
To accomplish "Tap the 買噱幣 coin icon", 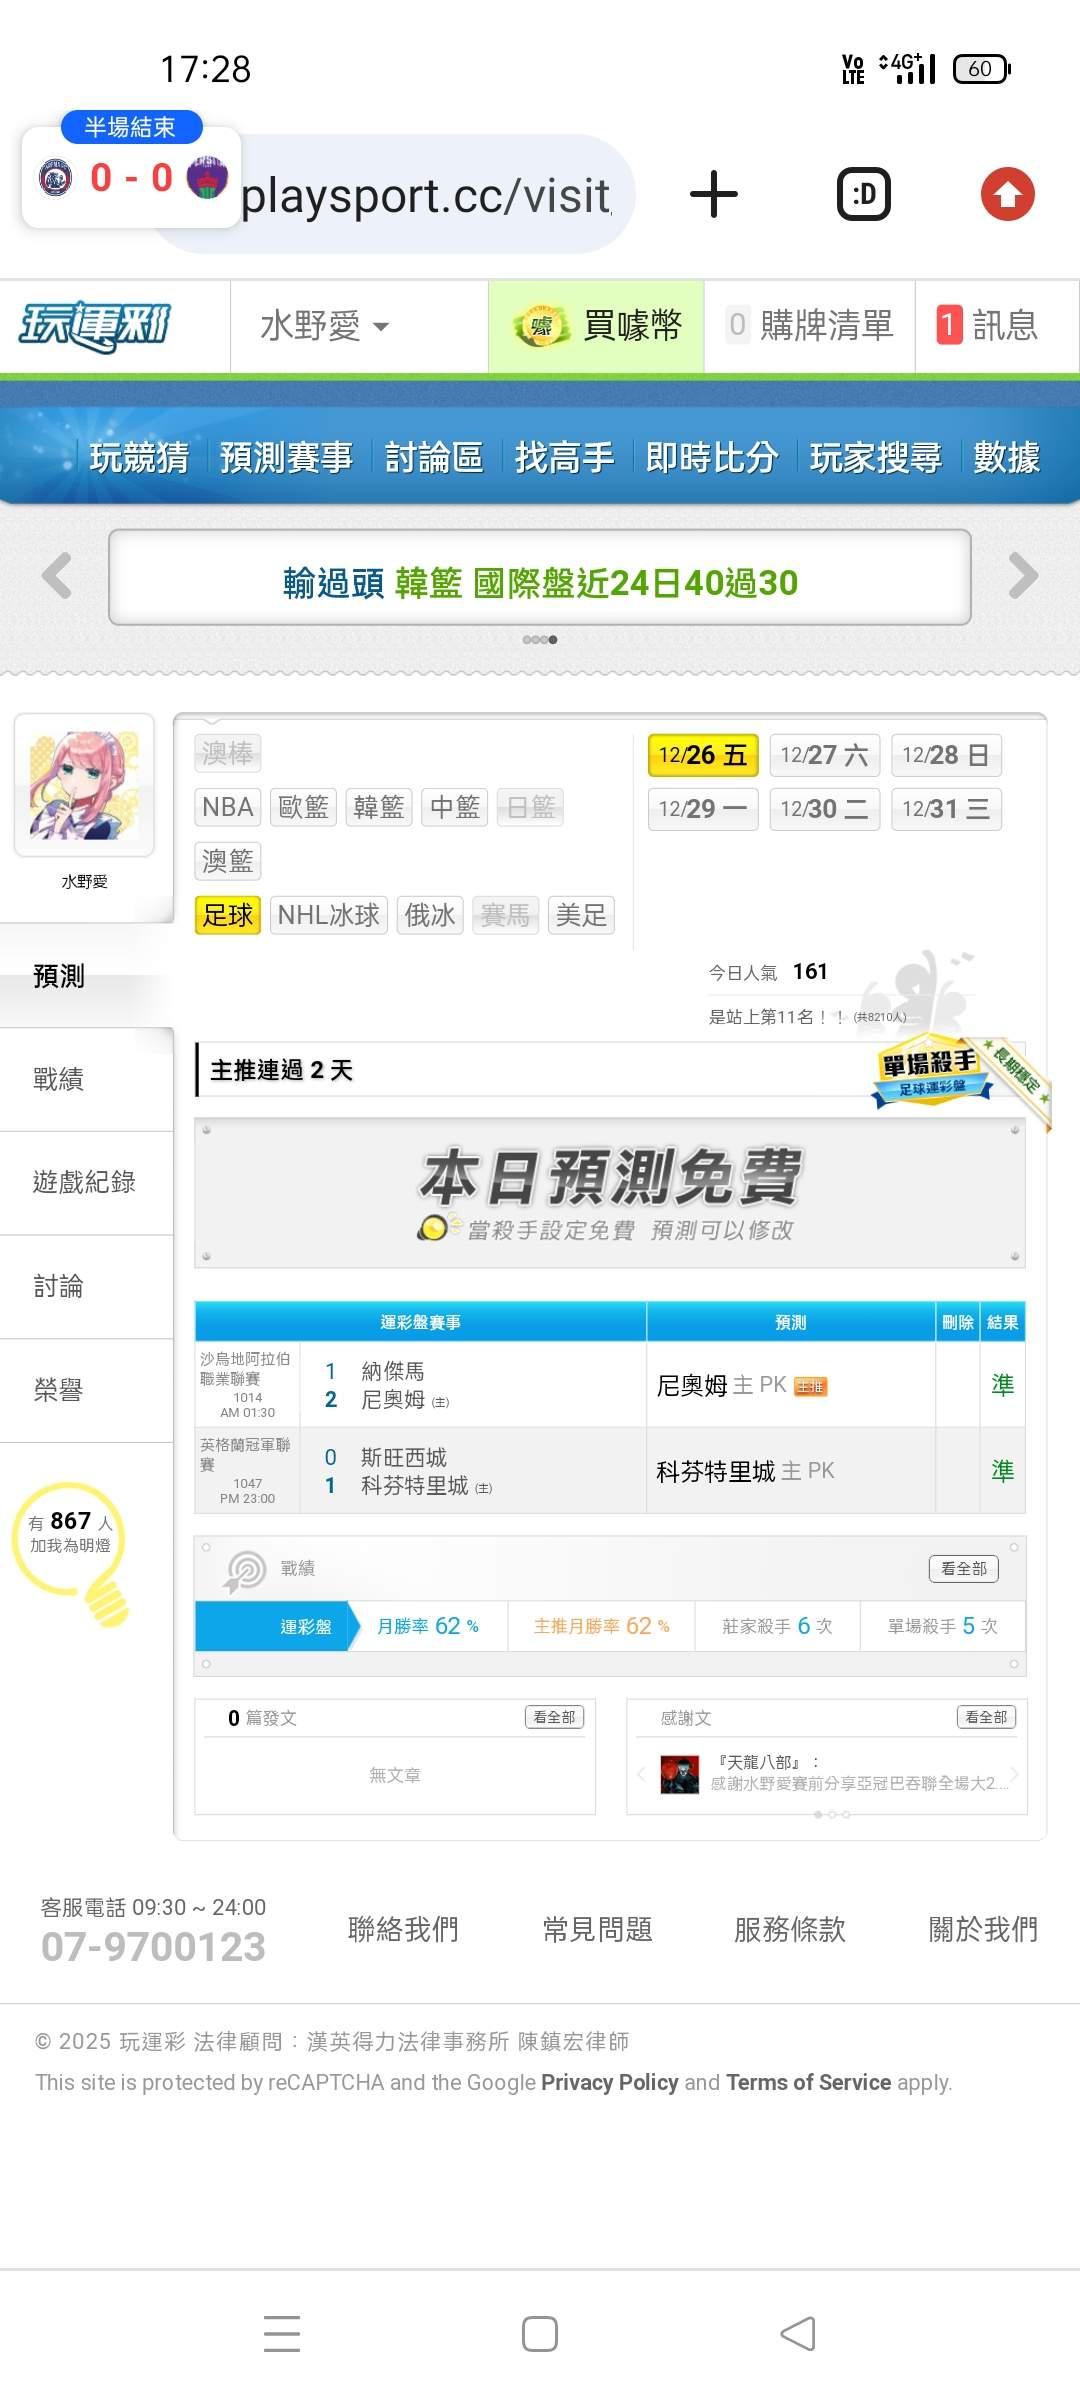I will [541, 326].
